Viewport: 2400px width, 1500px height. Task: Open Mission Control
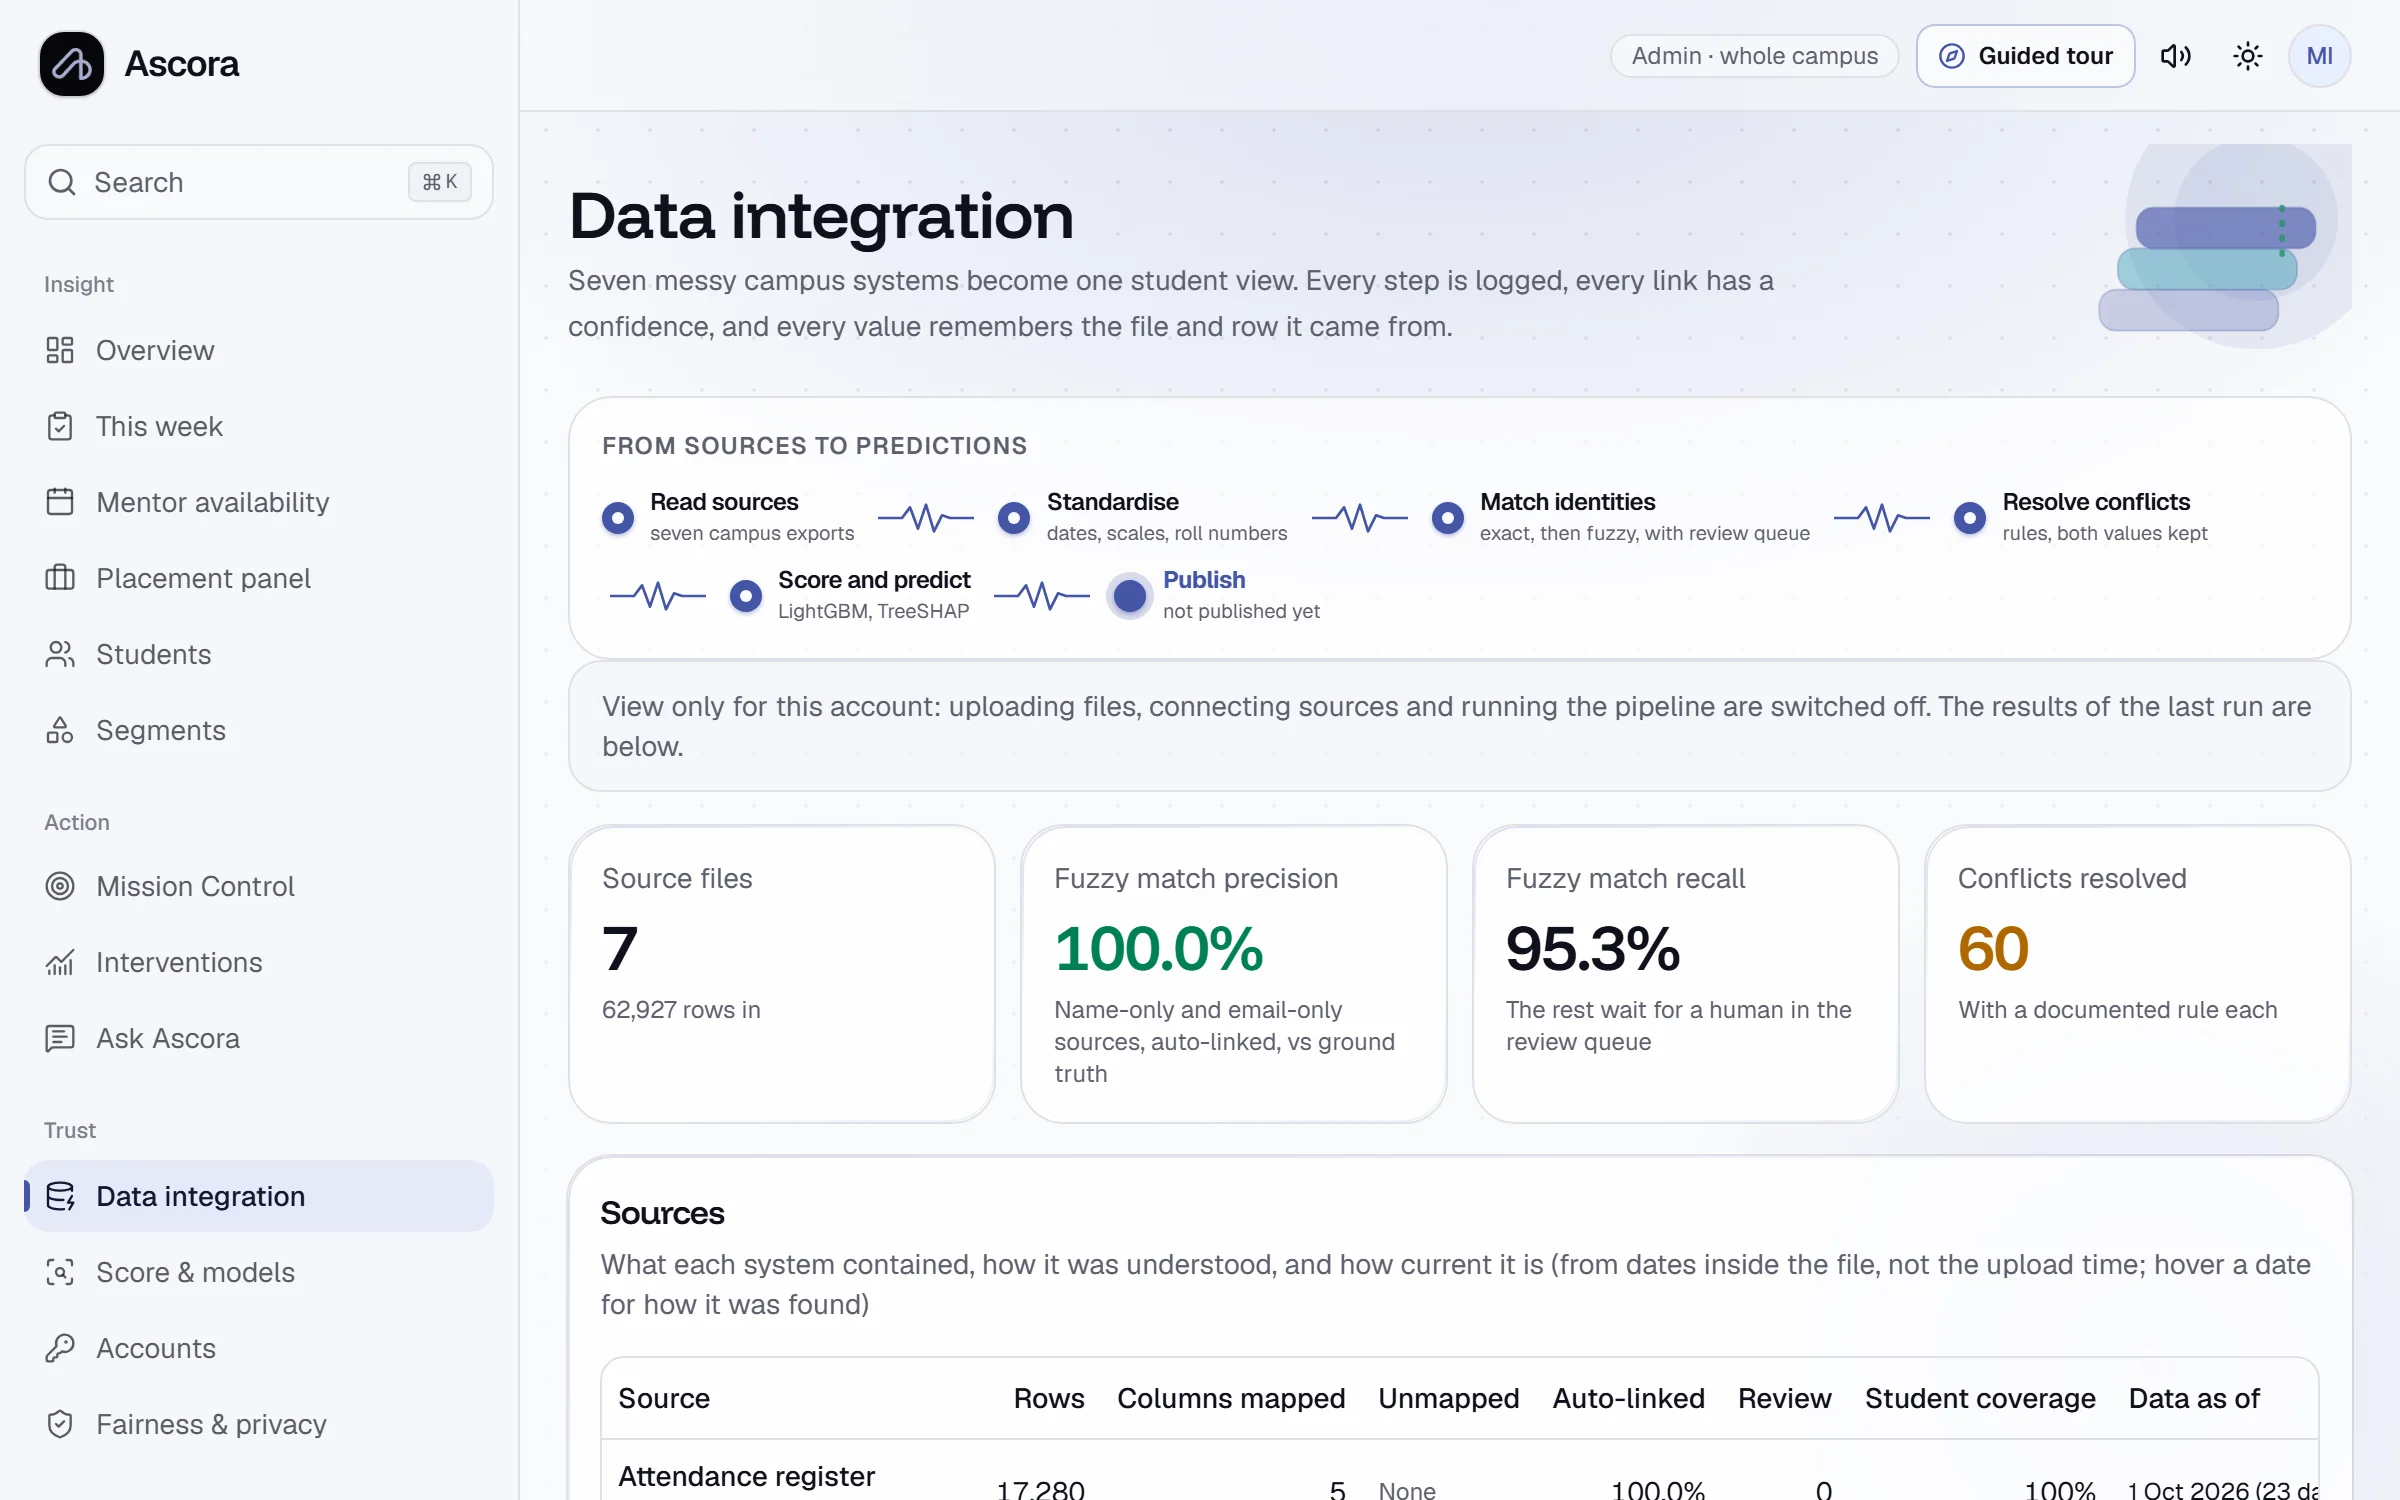pos(259,886)
